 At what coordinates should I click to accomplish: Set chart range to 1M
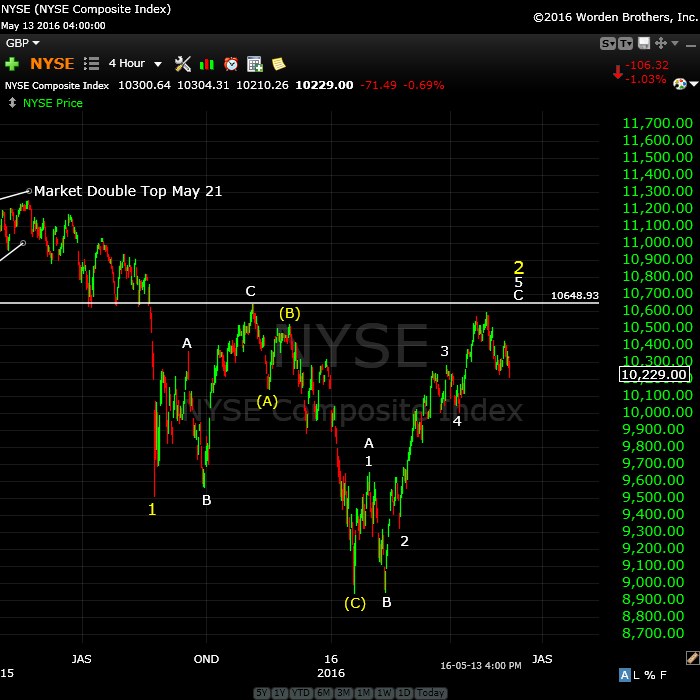tap(363, 692)
